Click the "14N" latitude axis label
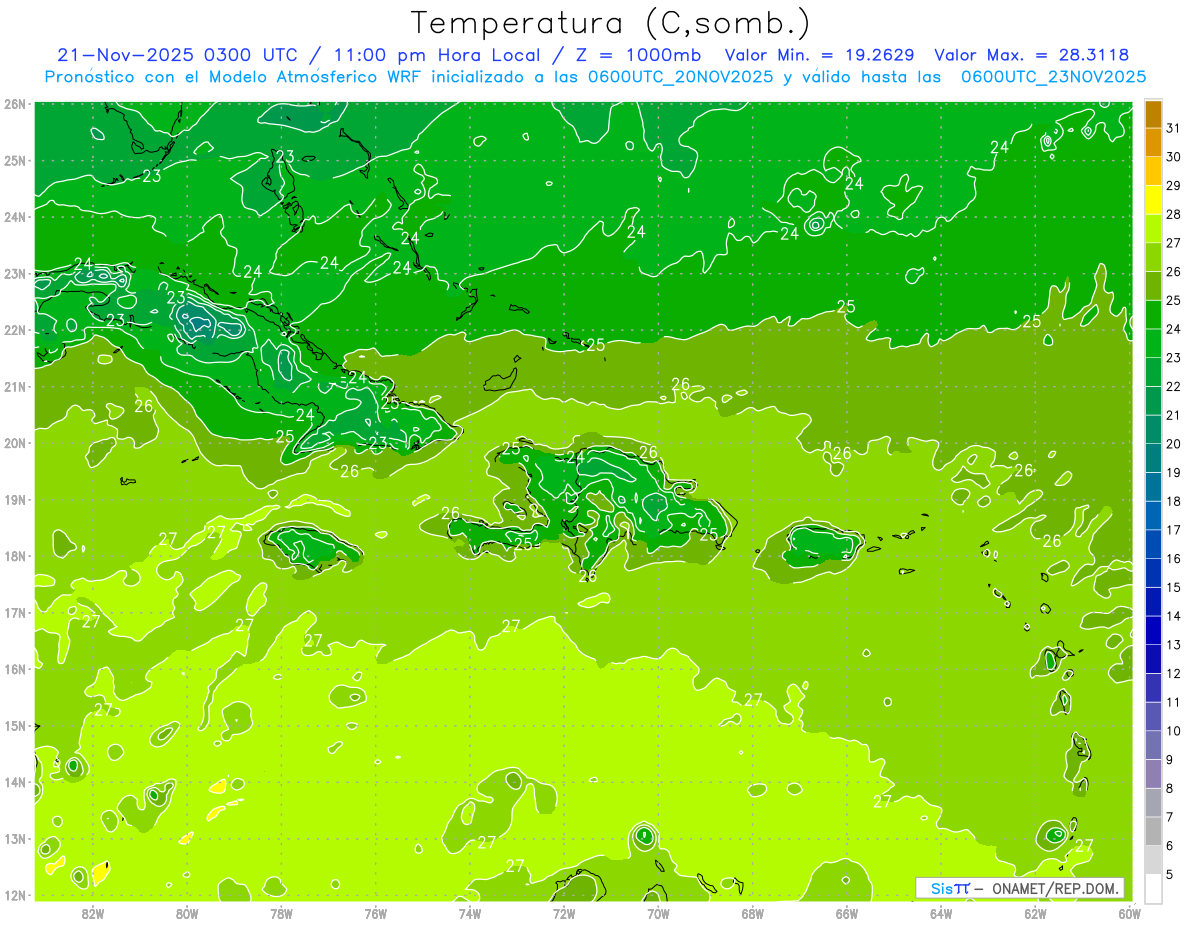This screenshot has width=1200, height=927. pyautogui.click(x=15, y=782)
